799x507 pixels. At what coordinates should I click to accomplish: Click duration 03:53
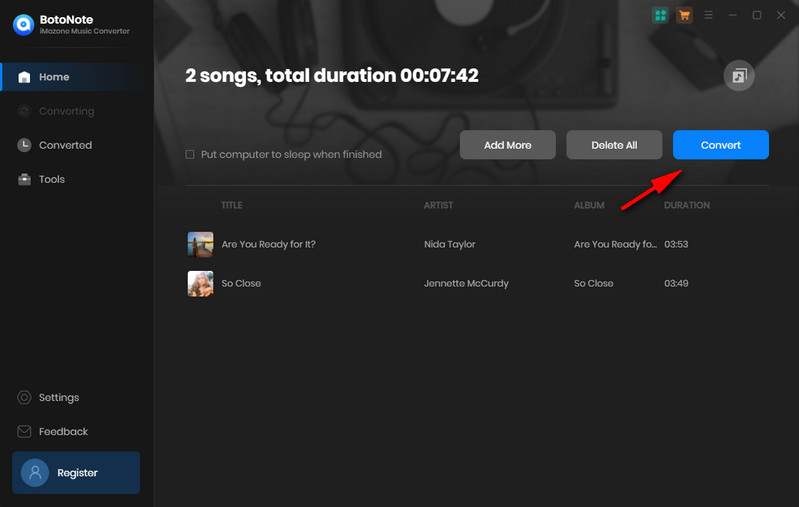point(676,245)
